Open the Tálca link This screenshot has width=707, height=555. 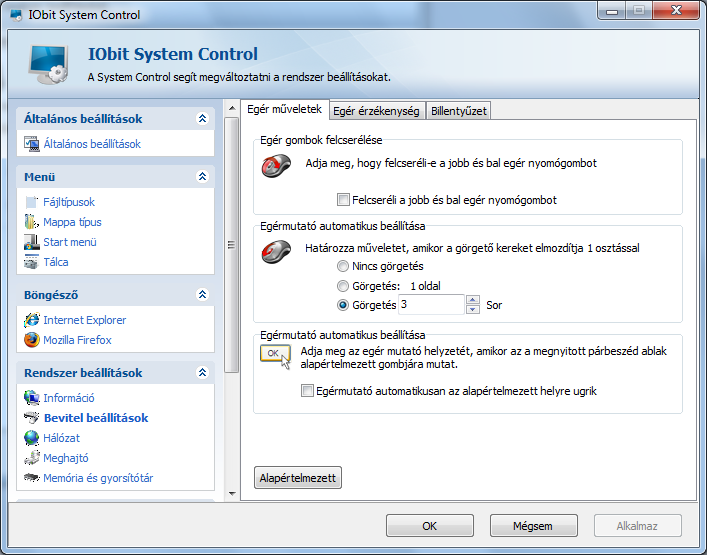tap(56, 262)
